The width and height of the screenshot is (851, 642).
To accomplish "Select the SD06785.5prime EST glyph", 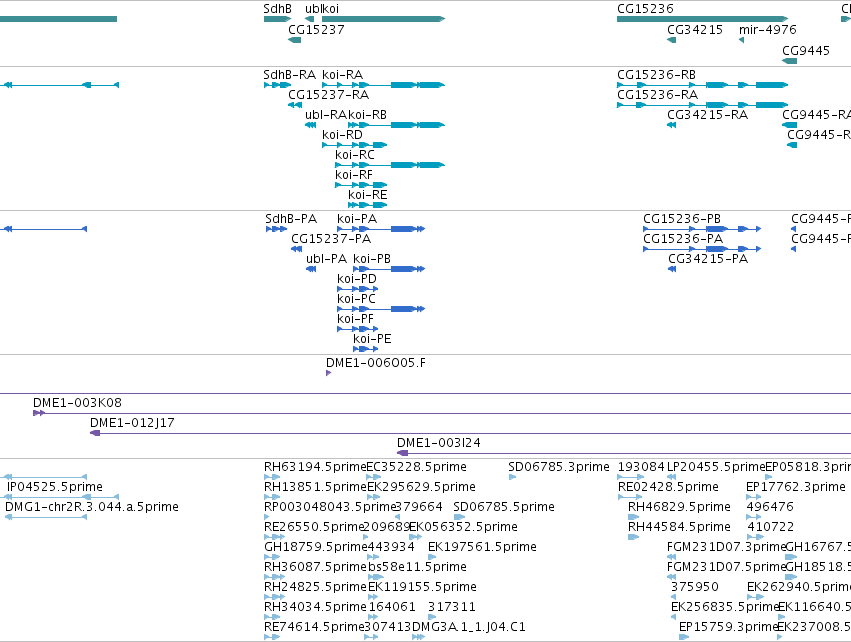I will 459,517.
